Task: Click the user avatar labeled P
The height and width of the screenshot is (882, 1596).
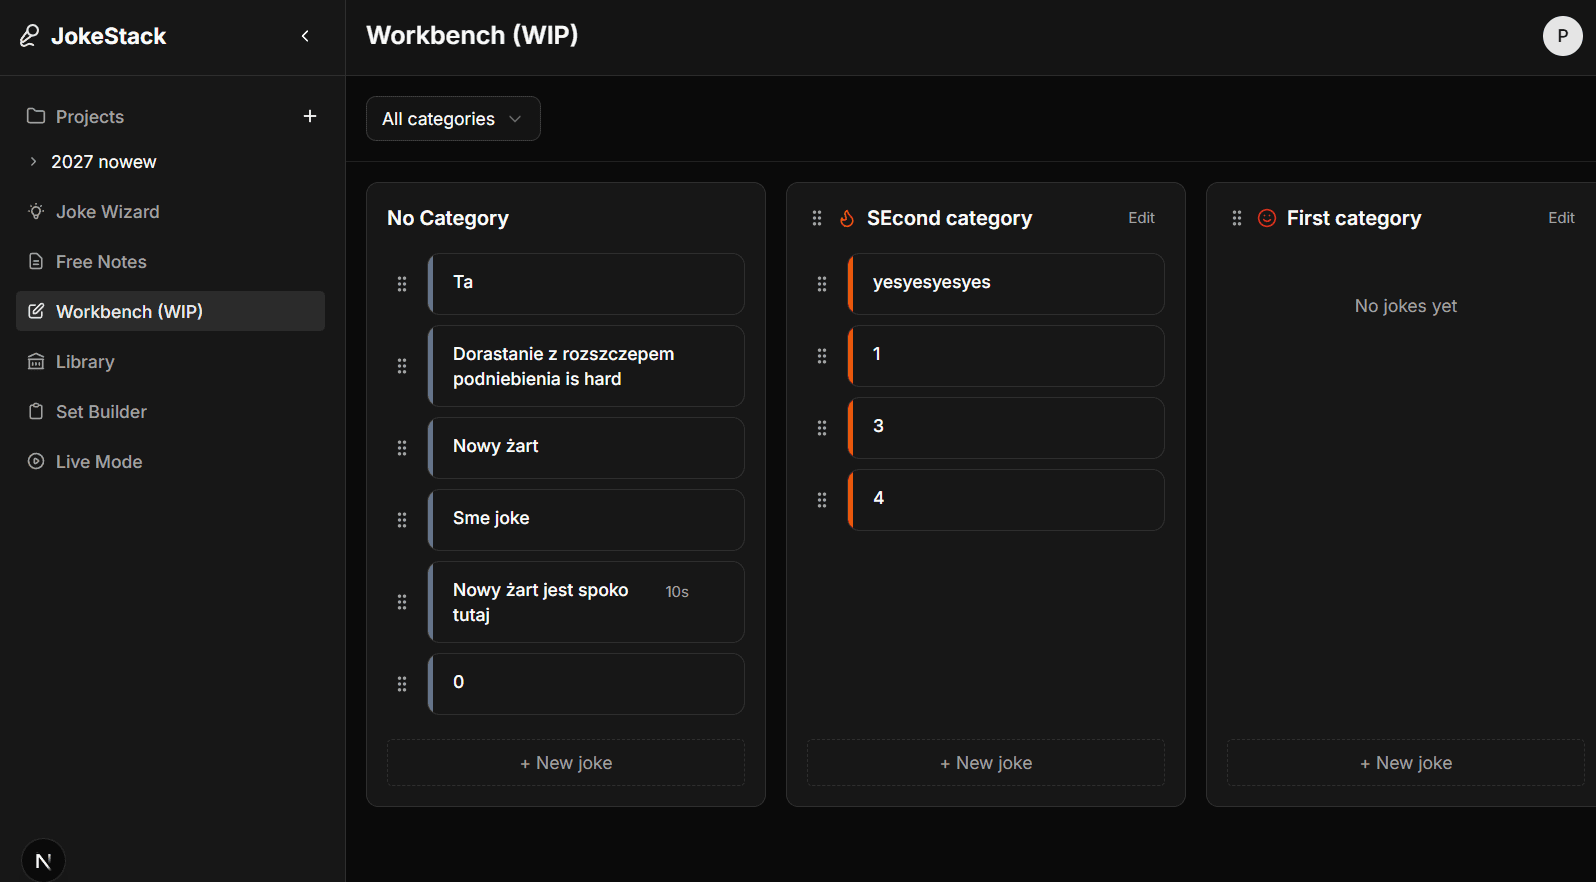Action: click(1562, 36)
